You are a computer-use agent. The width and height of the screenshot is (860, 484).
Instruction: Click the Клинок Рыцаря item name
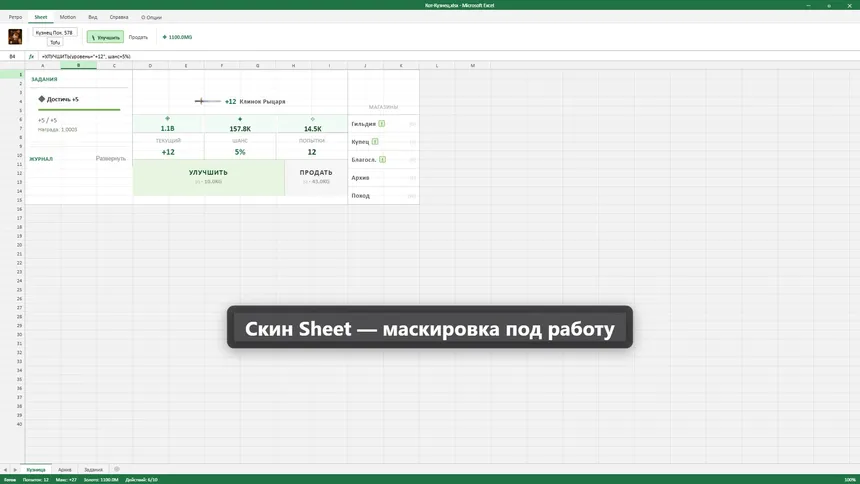(262, 102)
